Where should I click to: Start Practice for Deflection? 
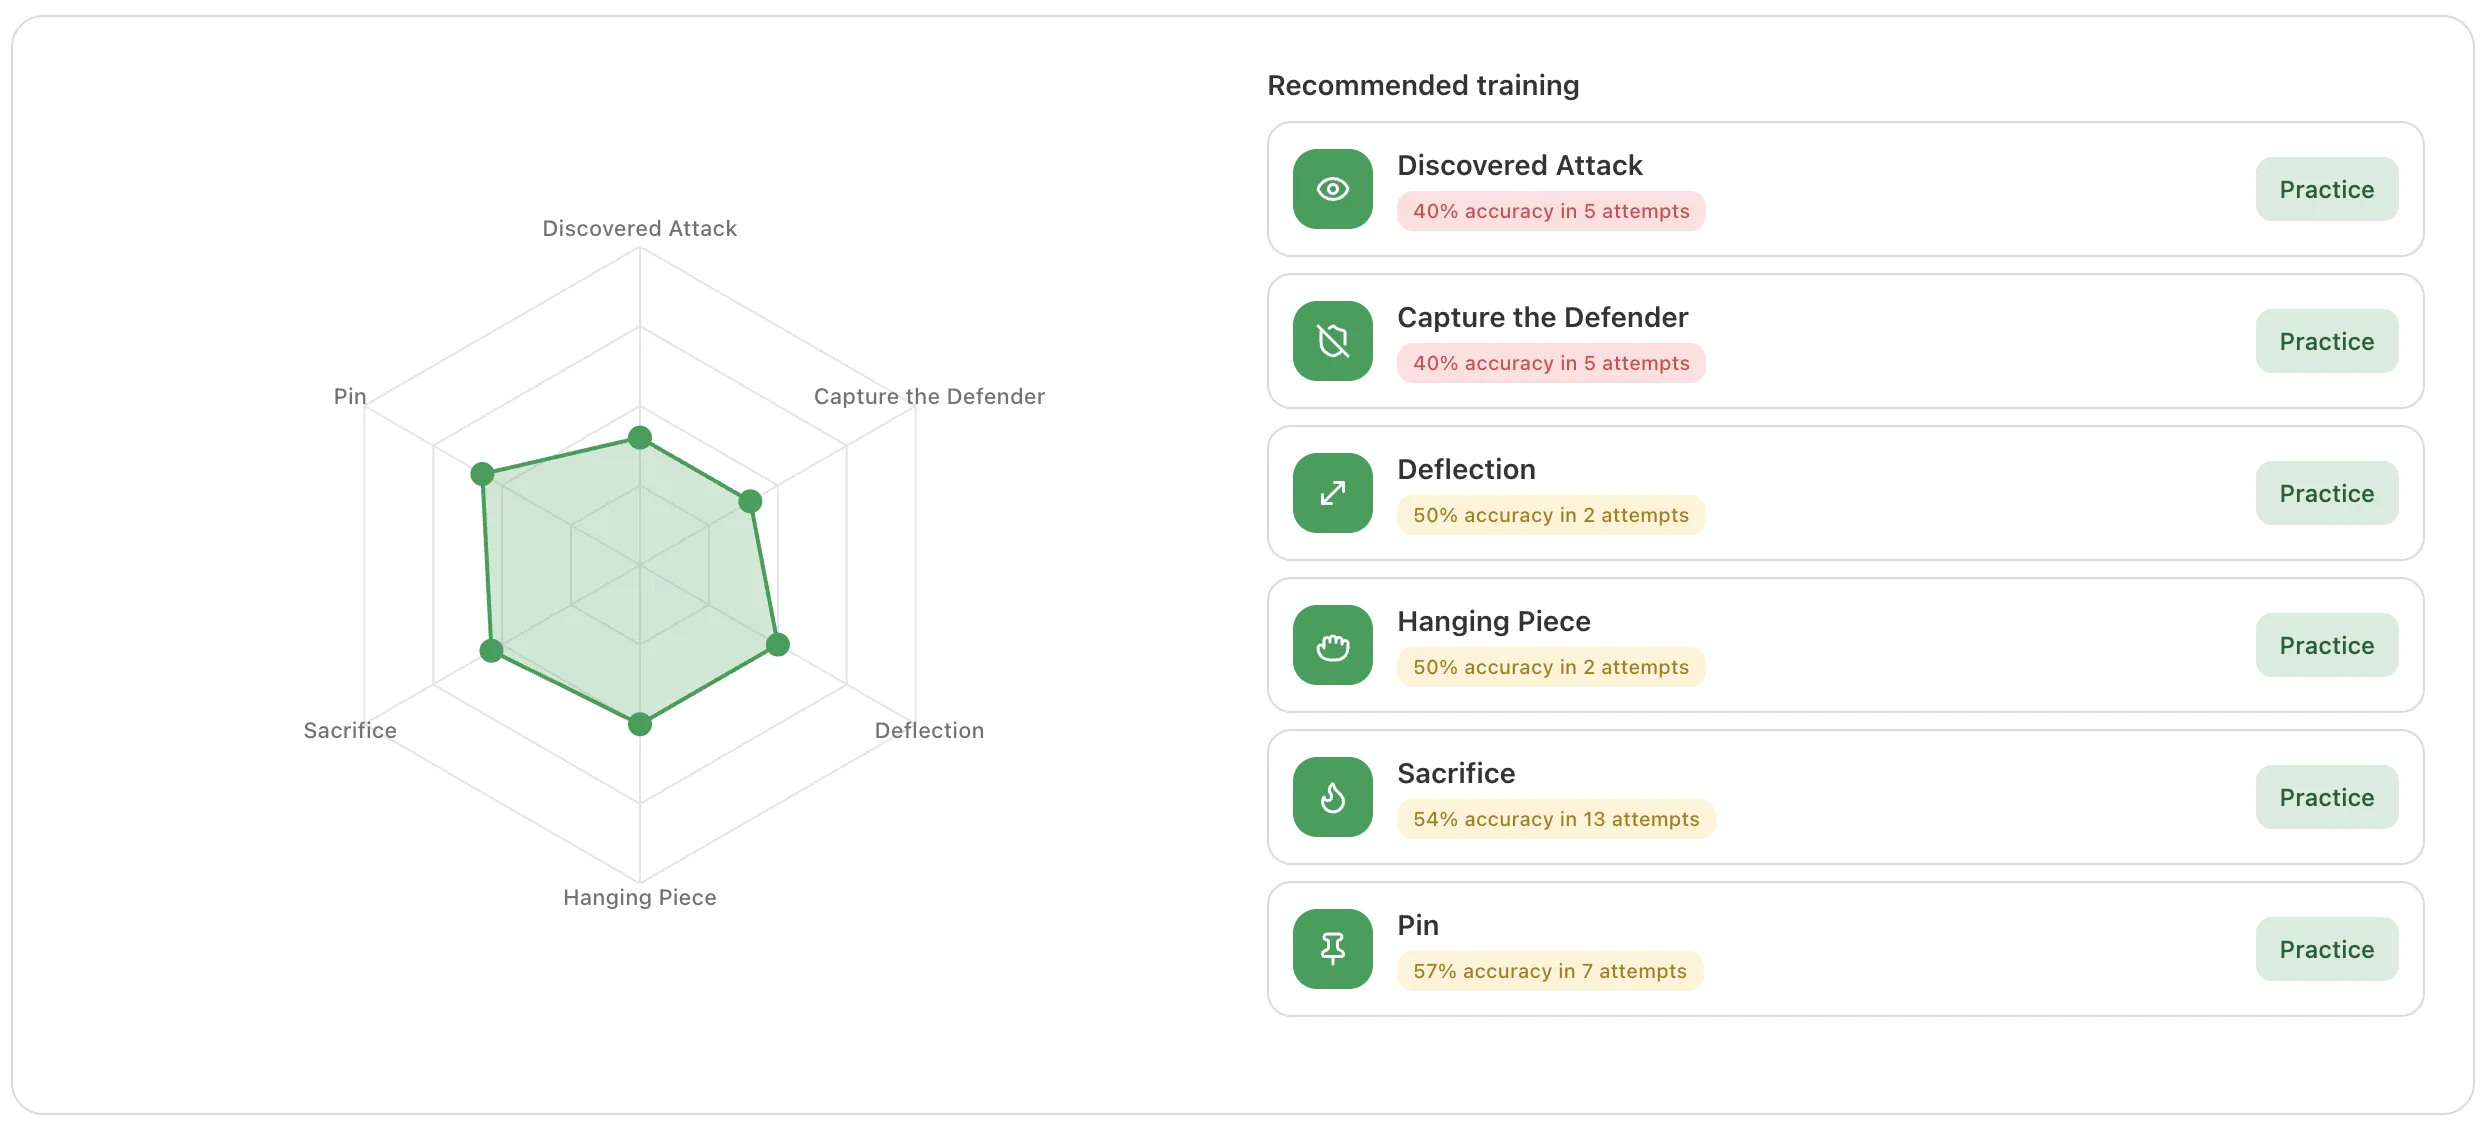tap(2326, 493)
